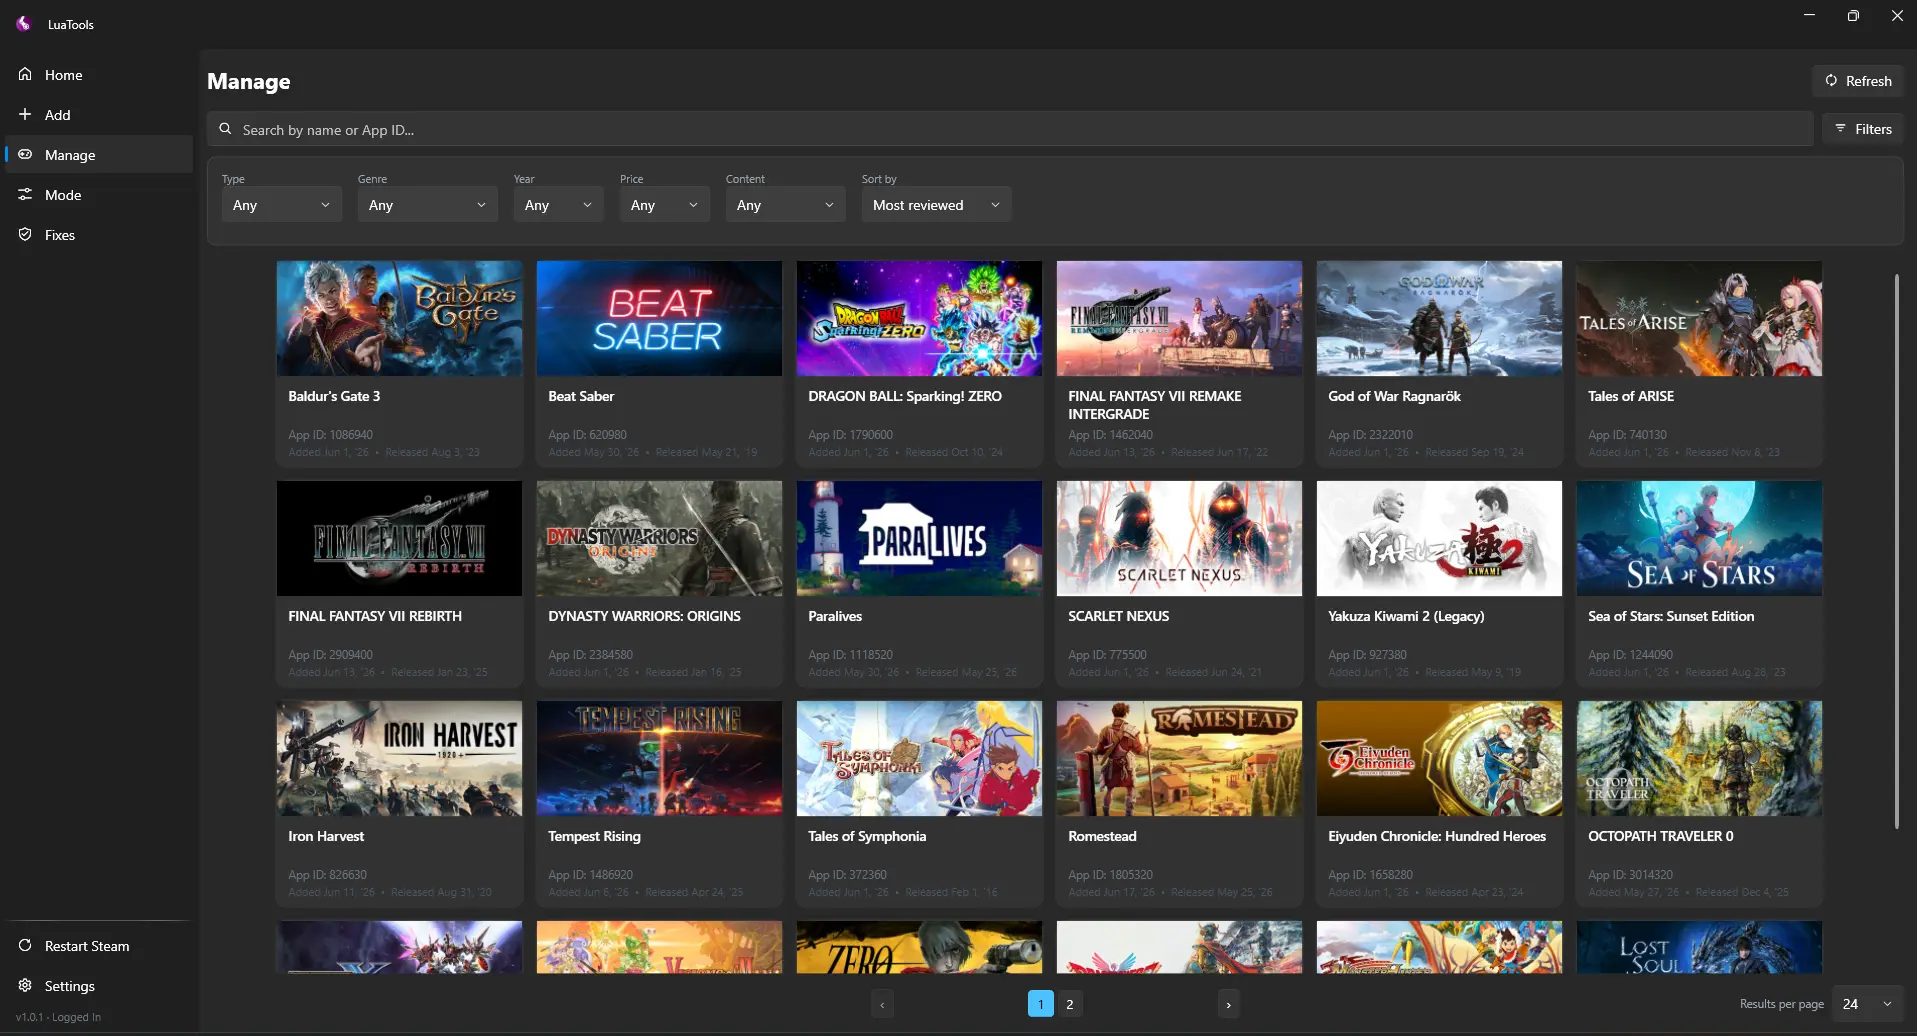The width and height of the screenshot is (1917, 1036).
Task: Click the 'Paralives' title text
Action: [835, 616]
